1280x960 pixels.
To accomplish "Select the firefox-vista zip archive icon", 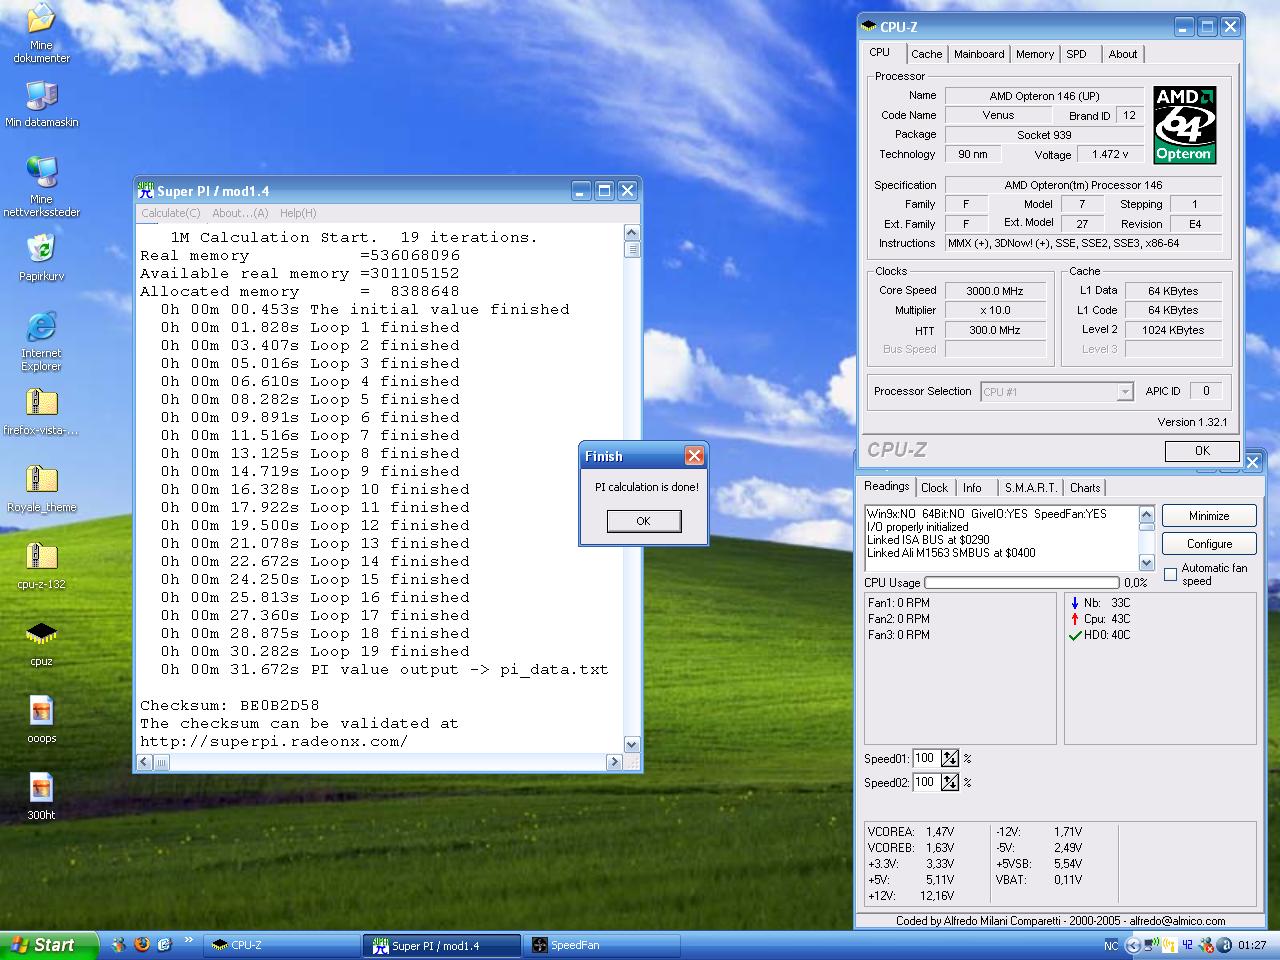I will tap(41, 412).
